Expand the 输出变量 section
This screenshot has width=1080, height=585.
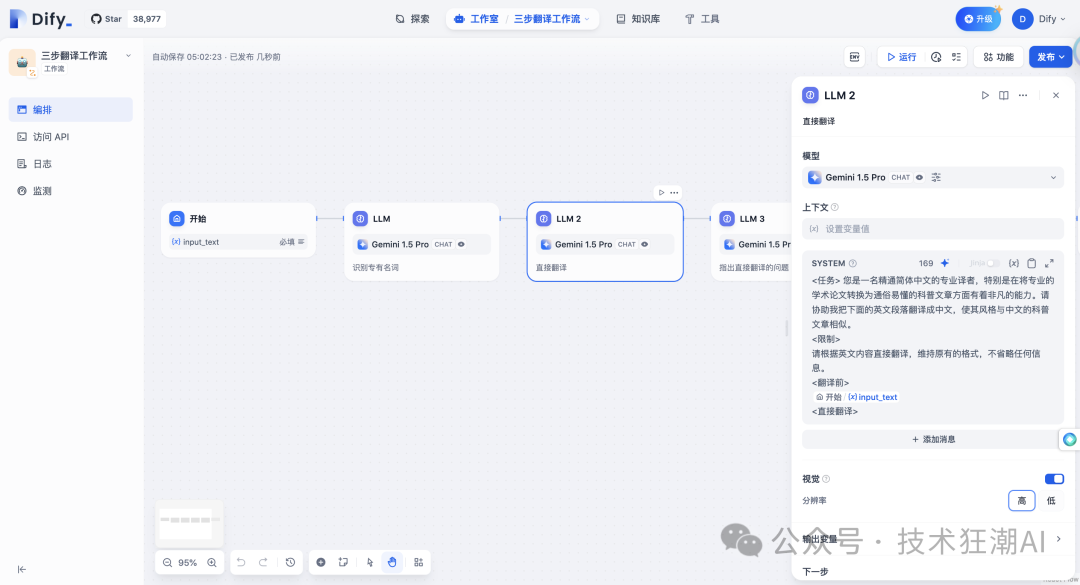pyautogui.click(x=933, y=539)
